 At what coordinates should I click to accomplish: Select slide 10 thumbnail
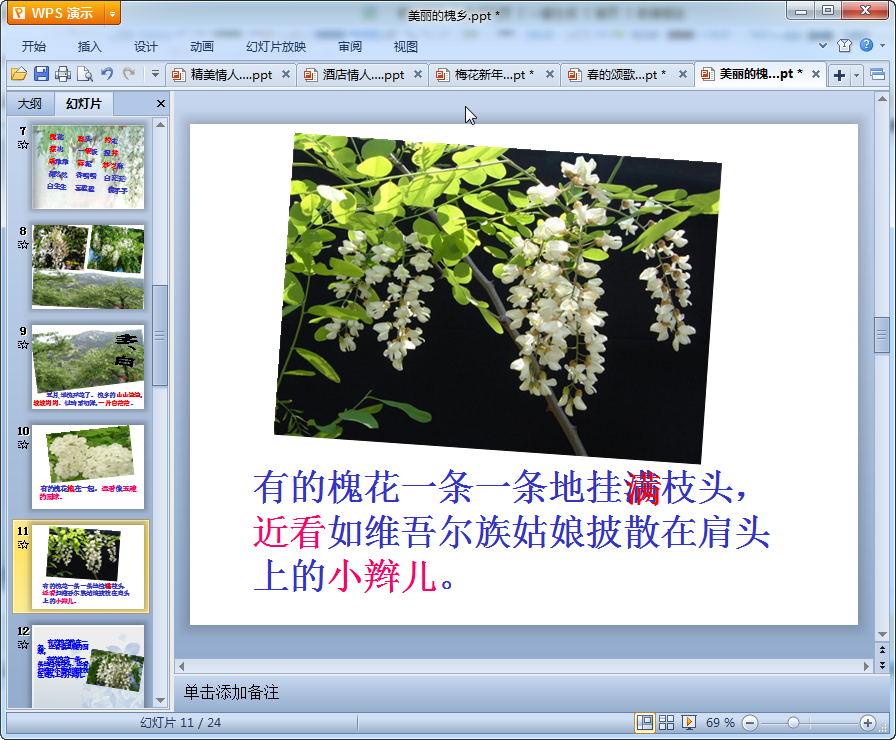pyautogui.click(x=88, y=467)
